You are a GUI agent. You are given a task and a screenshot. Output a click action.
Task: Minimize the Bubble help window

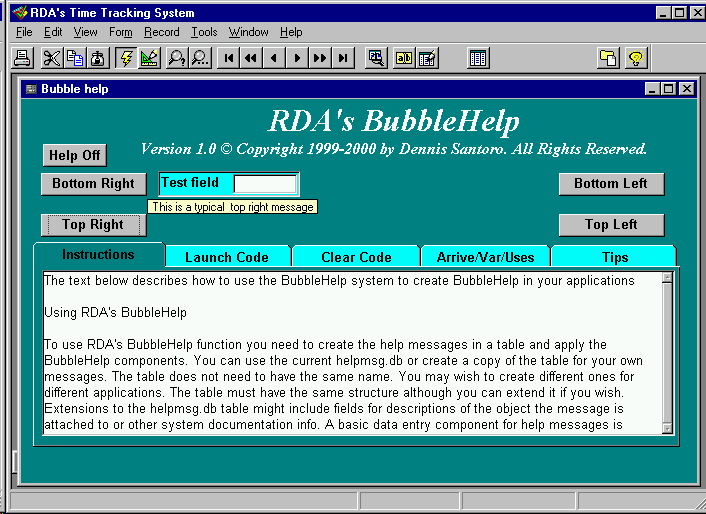[652, 89]
